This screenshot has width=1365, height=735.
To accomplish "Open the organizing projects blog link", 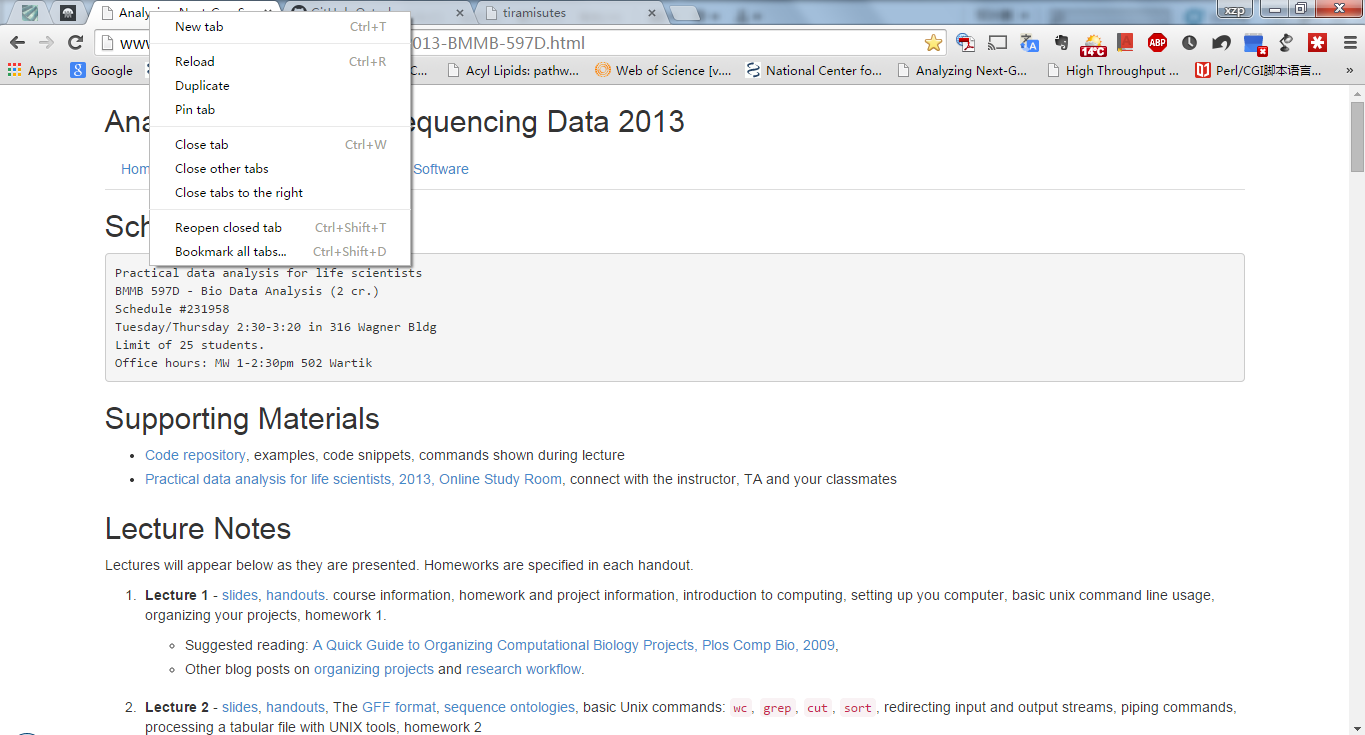I will [x=374, y=669].
